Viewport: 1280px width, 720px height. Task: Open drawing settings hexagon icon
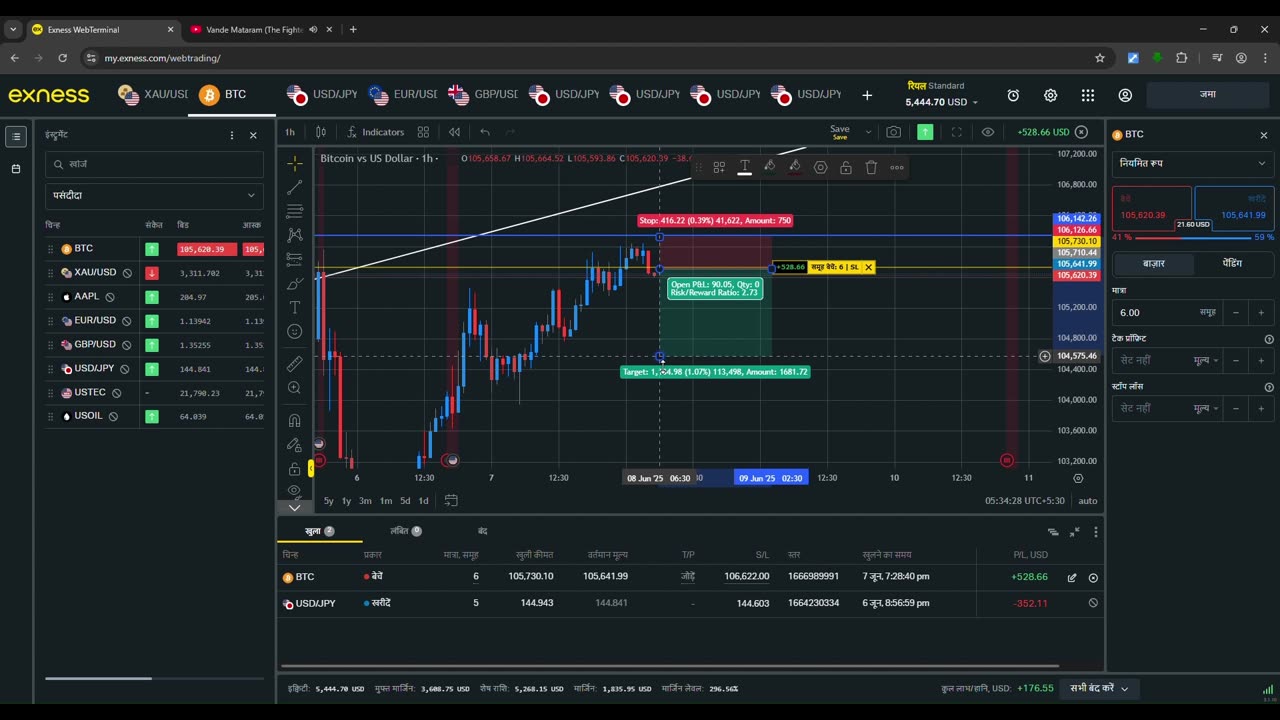pyautogui.click(x=821, y=167)
